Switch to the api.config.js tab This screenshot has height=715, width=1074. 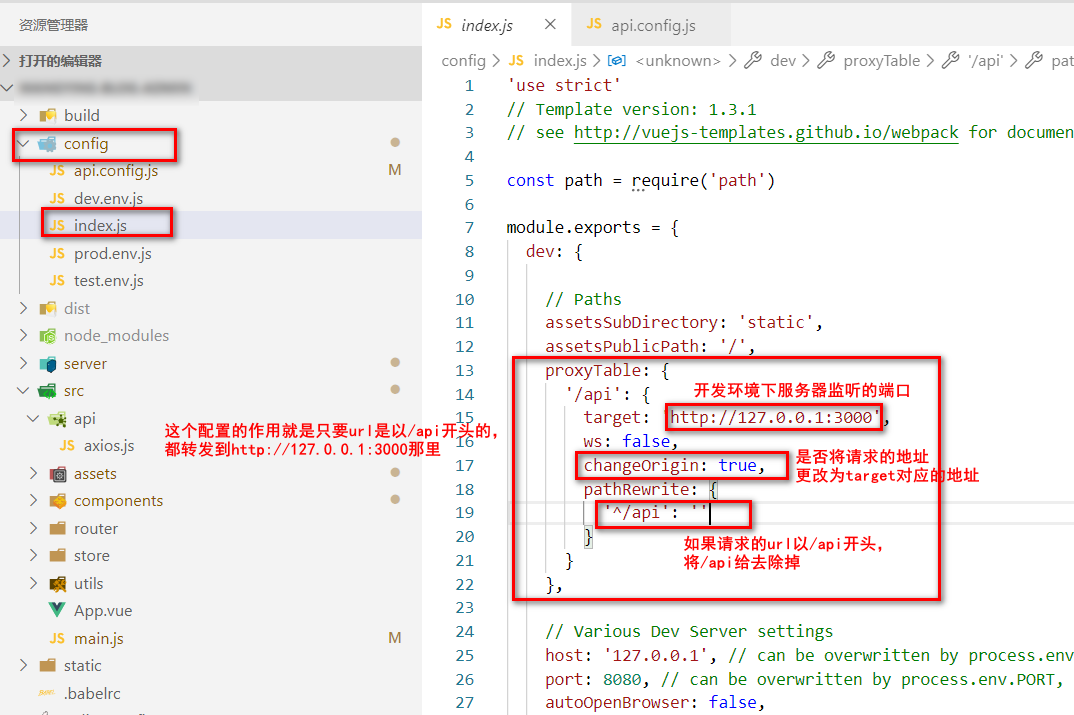point(653,25)
